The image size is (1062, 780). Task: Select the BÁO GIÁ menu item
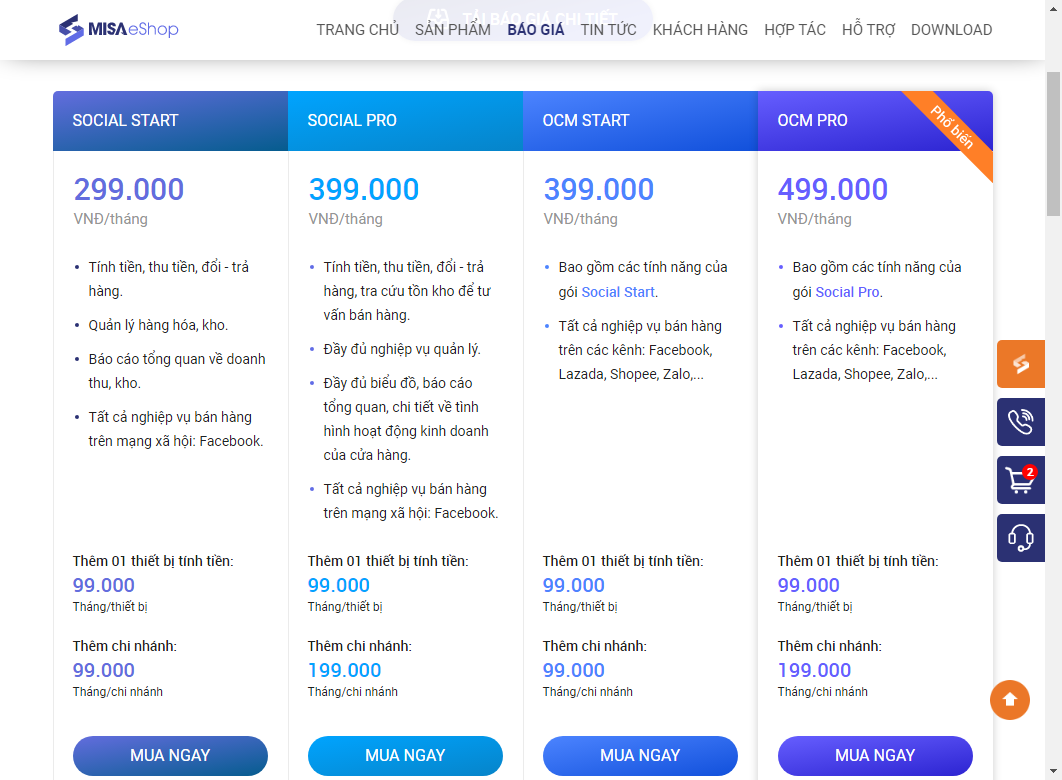[536, 30]
